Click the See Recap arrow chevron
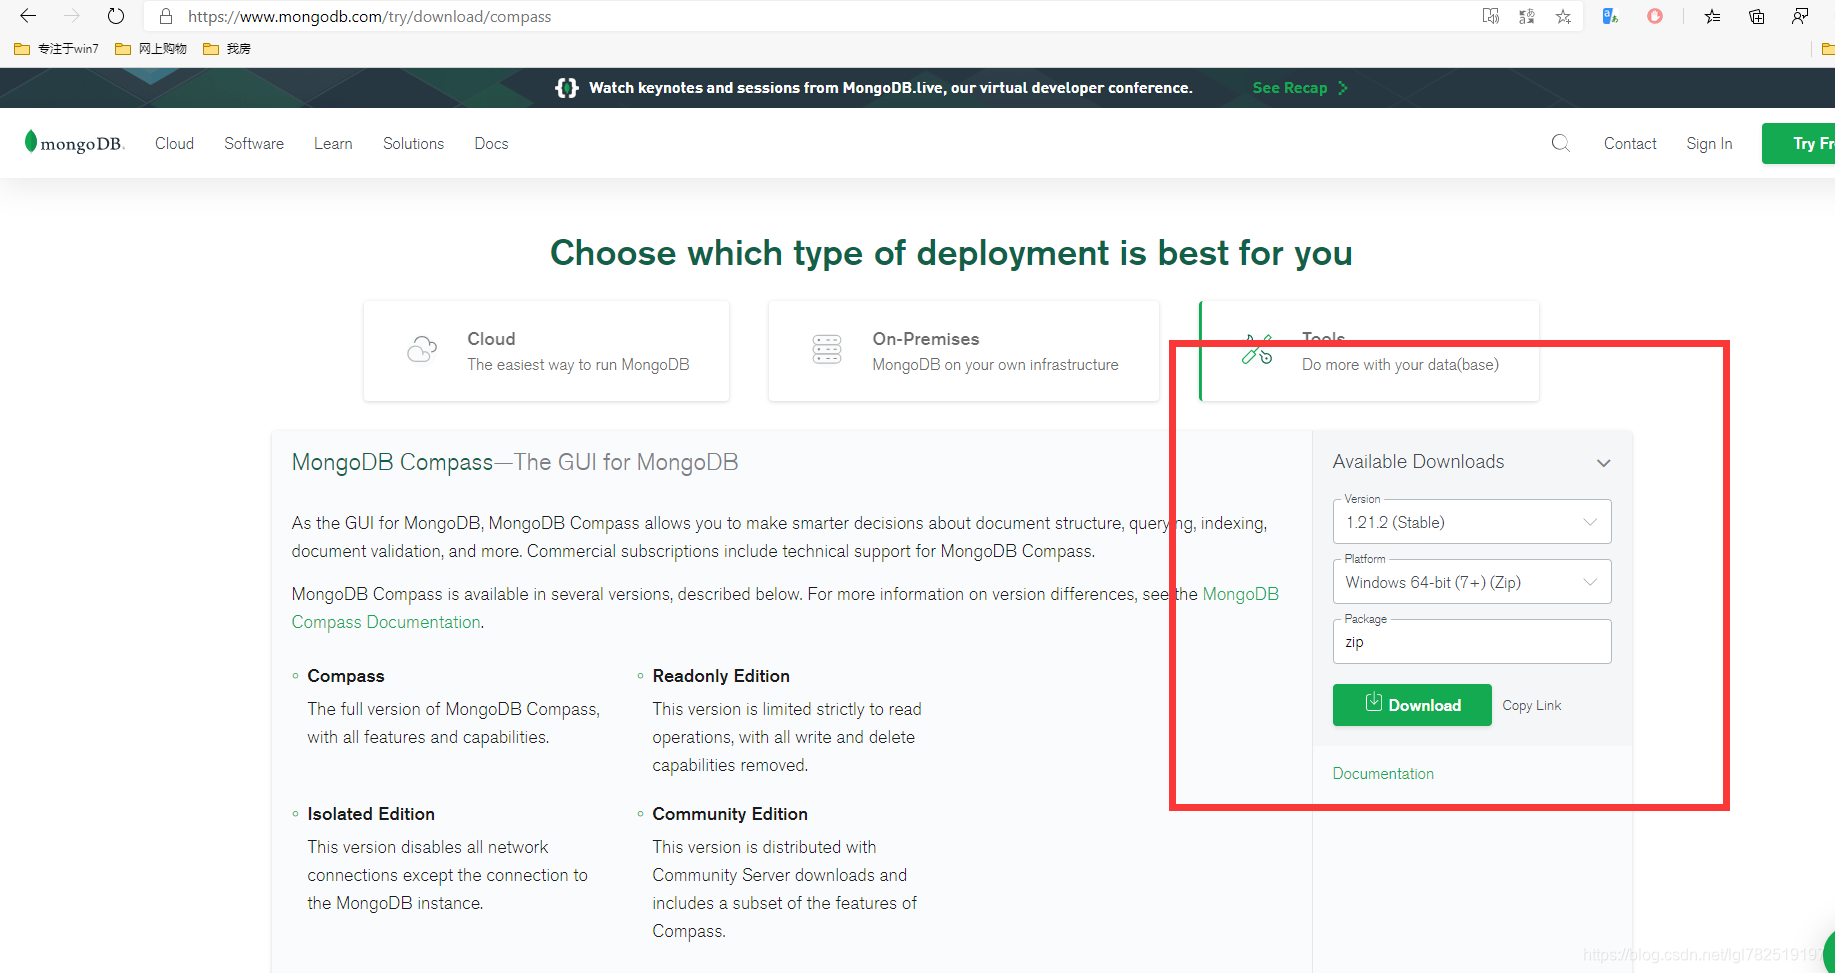This screenshot has width=1835, height=973. (x=1342, y=88)
